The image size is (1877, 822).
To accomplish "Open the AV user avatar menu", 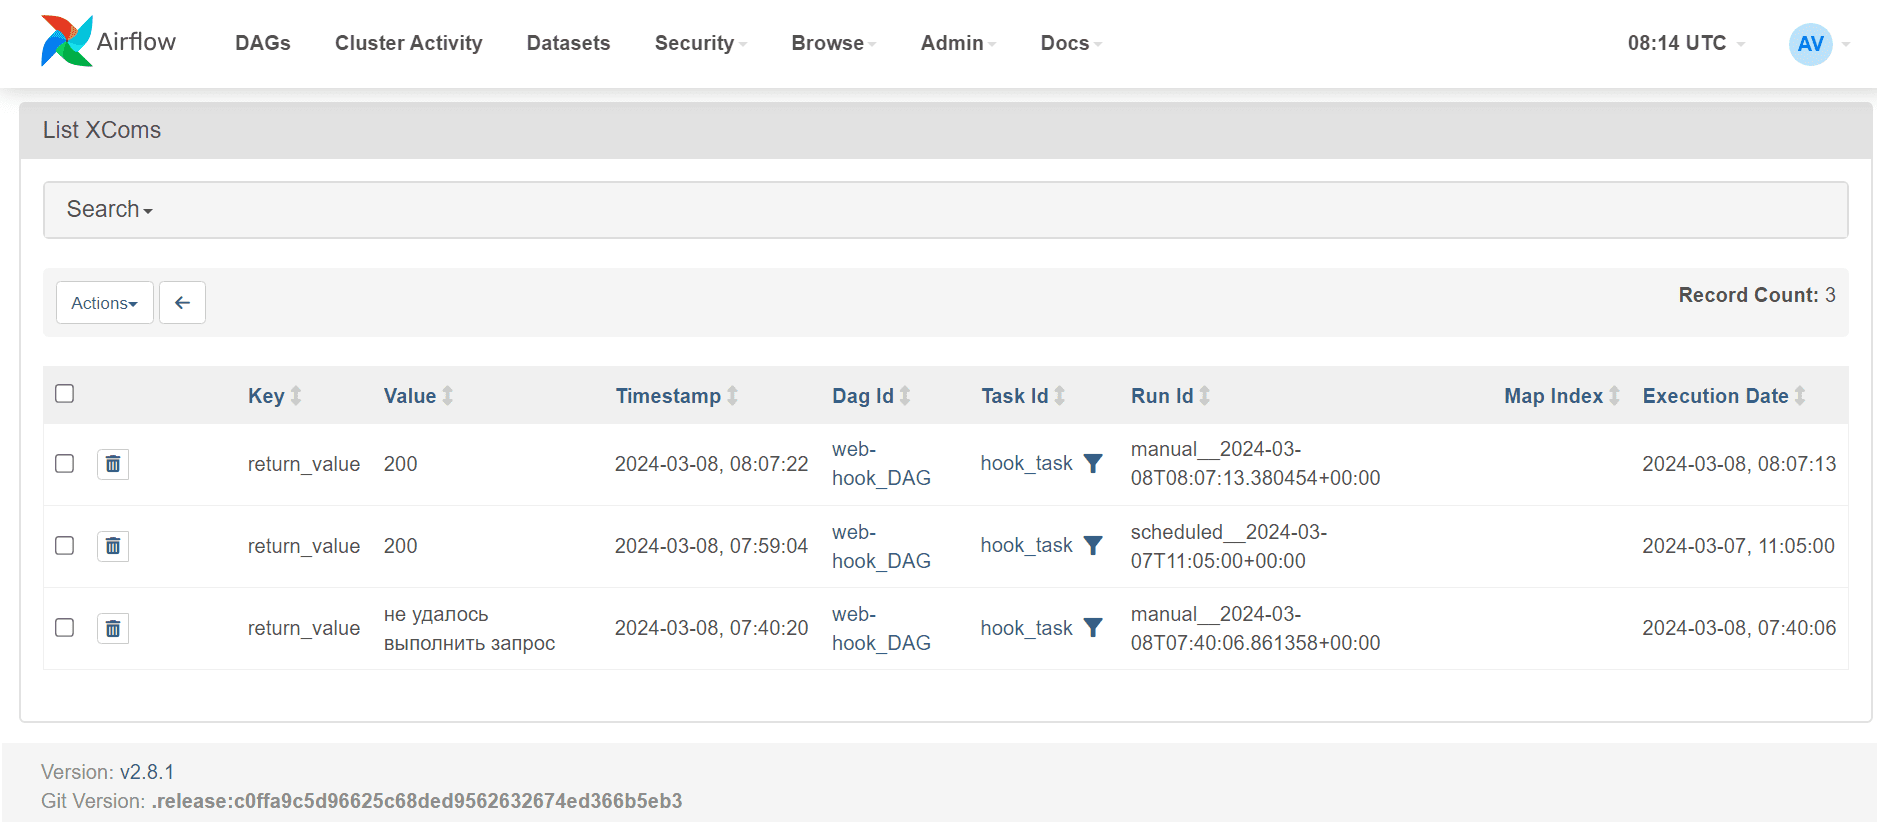I will coord(1810,44).
